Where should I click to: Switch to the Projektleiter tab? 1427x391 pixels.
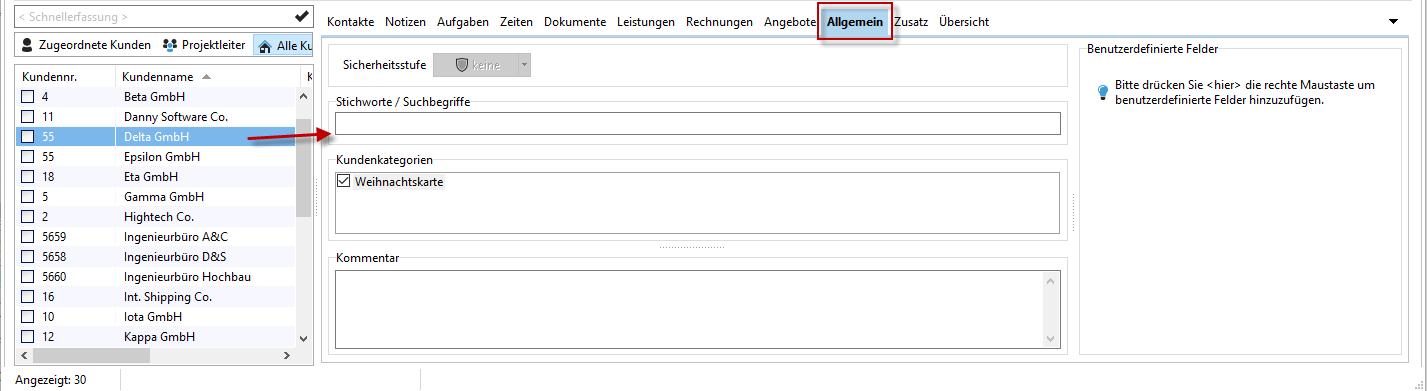tap(204, 45)
